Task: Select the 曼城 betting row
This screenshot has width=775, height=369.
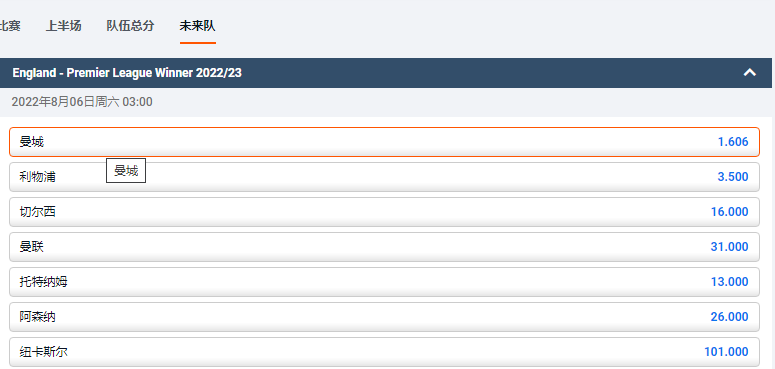Action: [x=384, y=142]
